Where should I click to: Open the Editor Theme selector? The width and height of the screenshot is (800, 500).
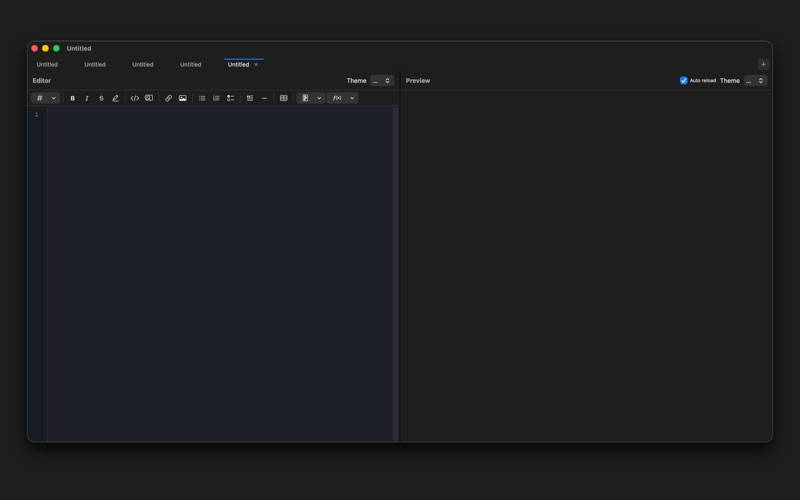pyautogui.click(x=382, y=81)
